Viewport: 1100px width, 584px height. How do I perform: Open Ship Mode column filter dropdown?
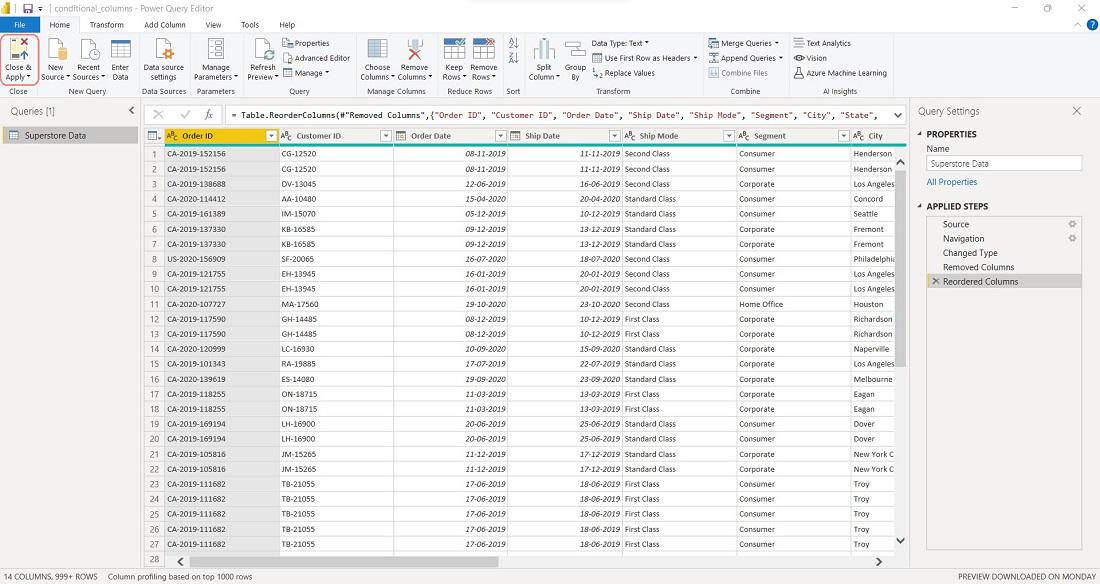(729, 135)
